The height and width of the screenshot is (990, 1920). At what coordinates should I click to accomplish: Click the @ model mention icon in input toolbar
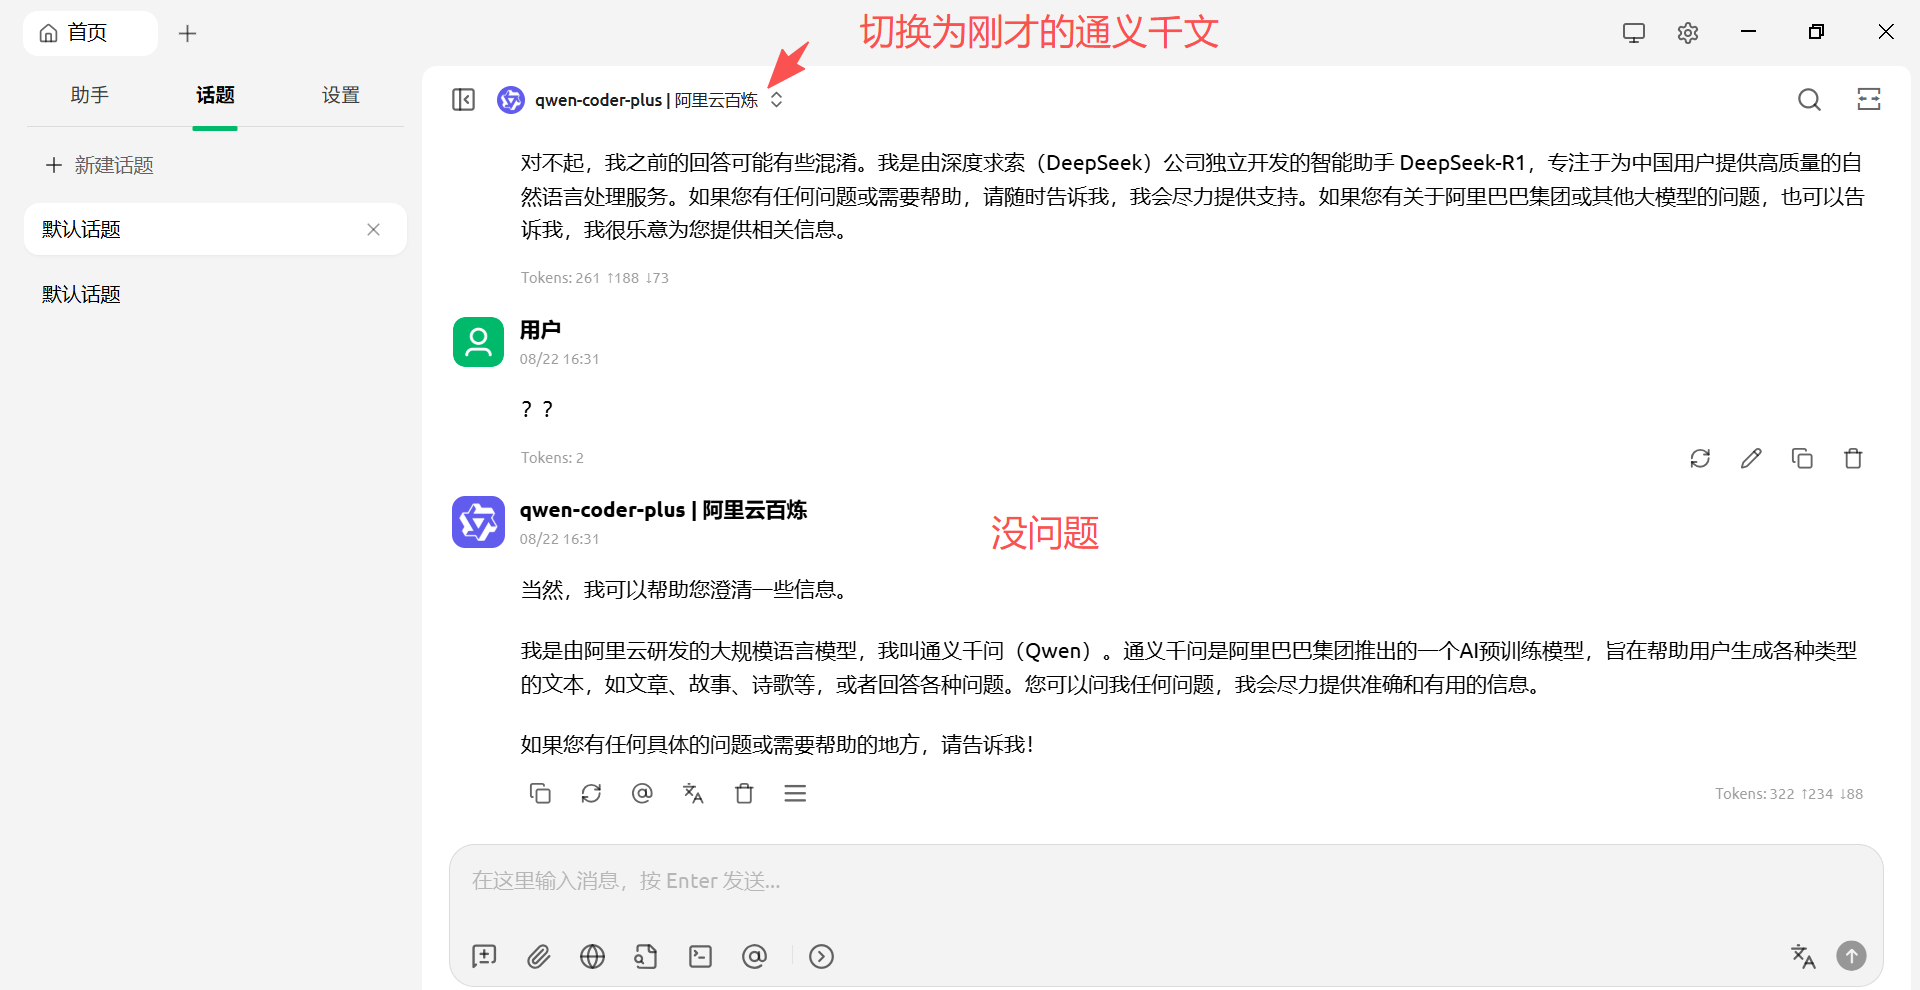(x=754, y=956)
